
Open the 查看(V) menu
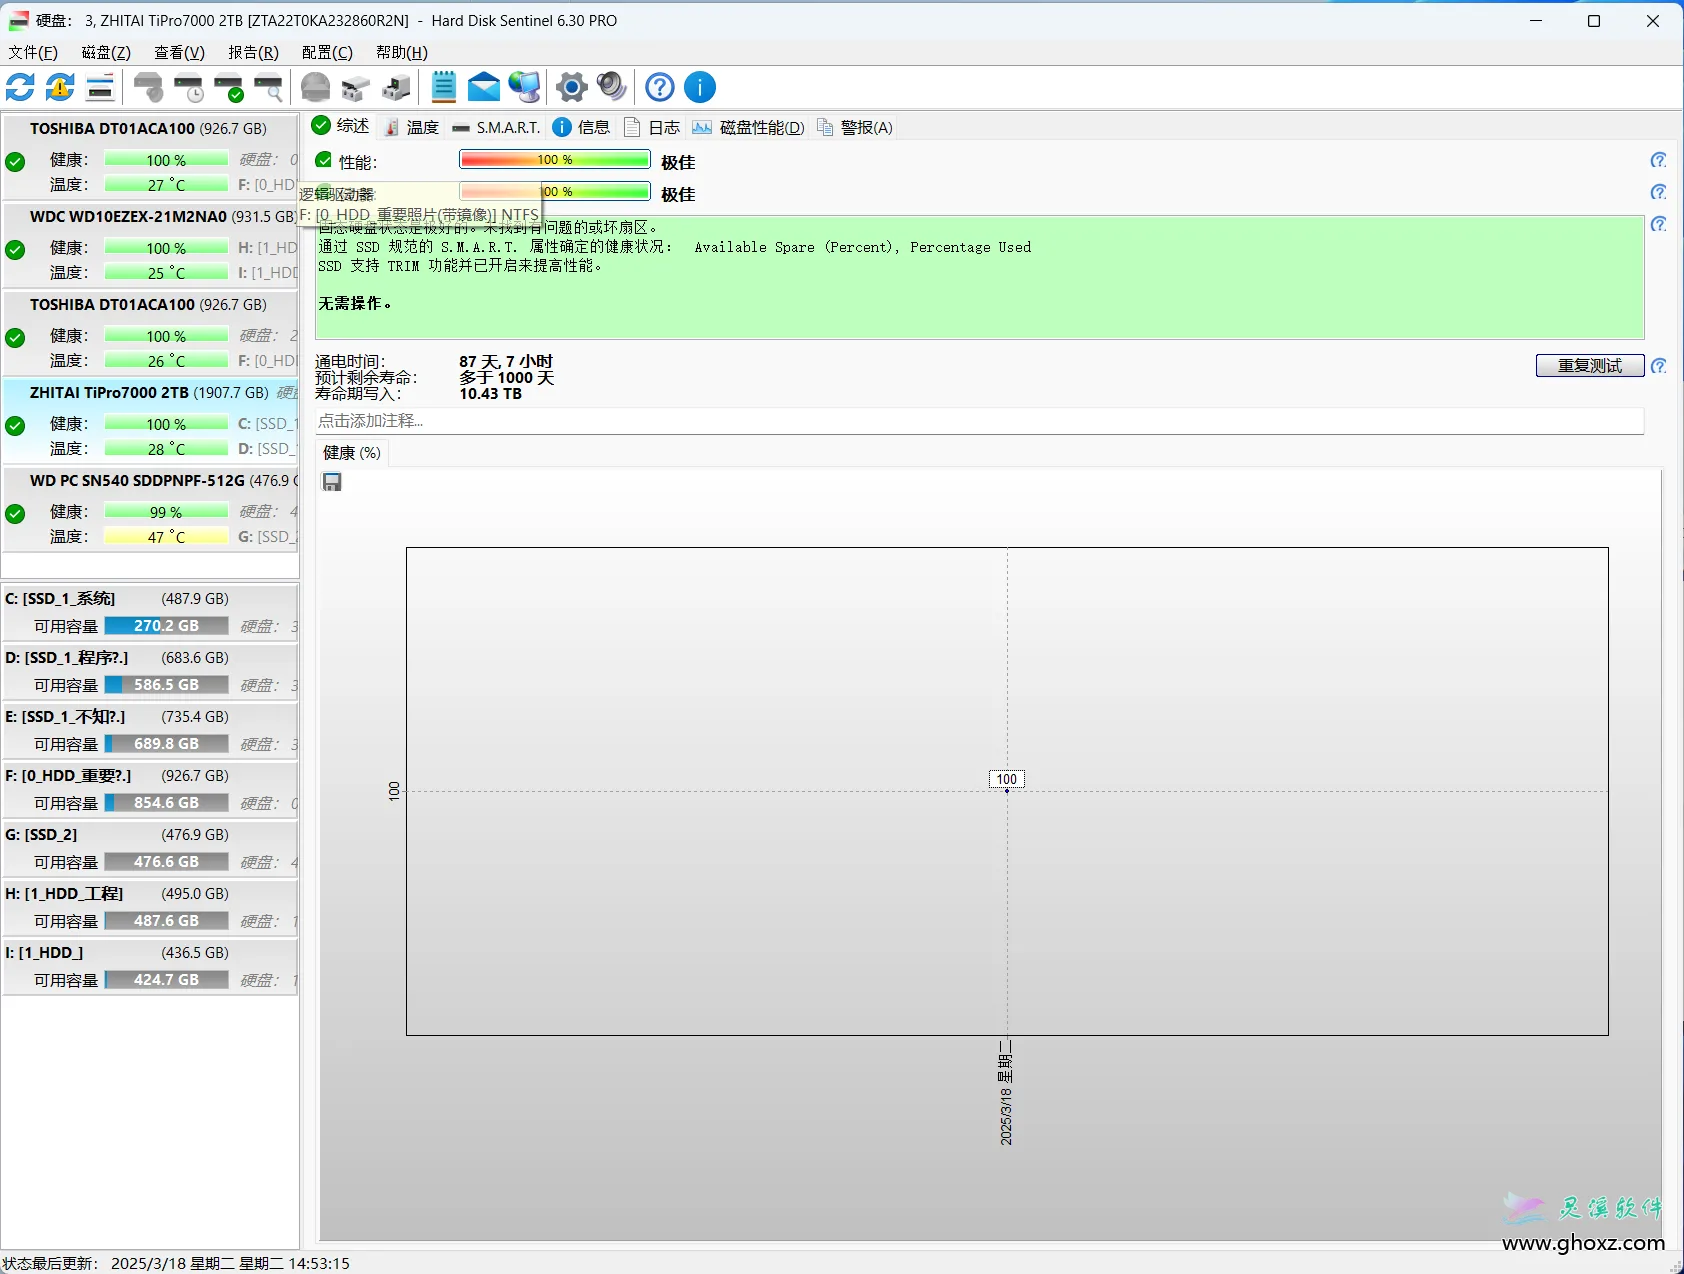(x=179, y=52)
